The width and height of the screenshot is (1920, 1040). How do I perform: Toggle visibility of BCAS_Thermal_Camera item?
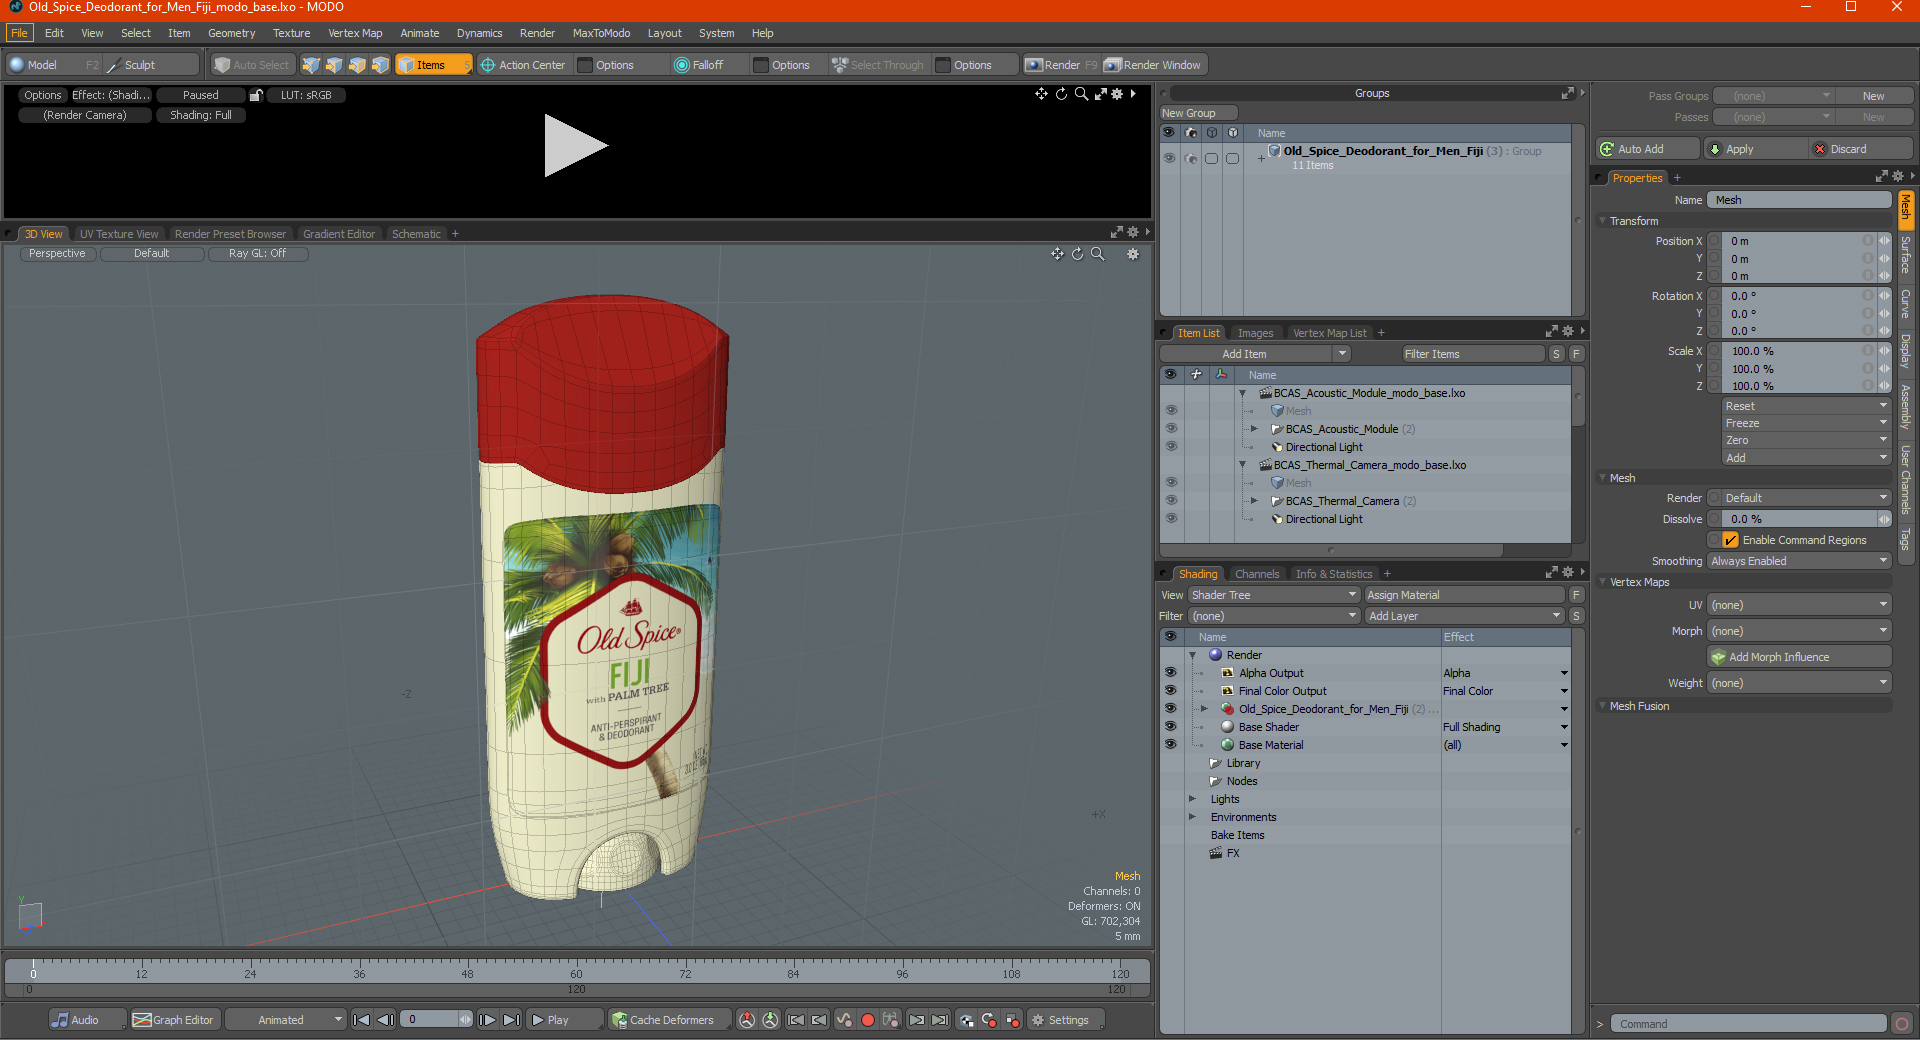(1171, 501)
